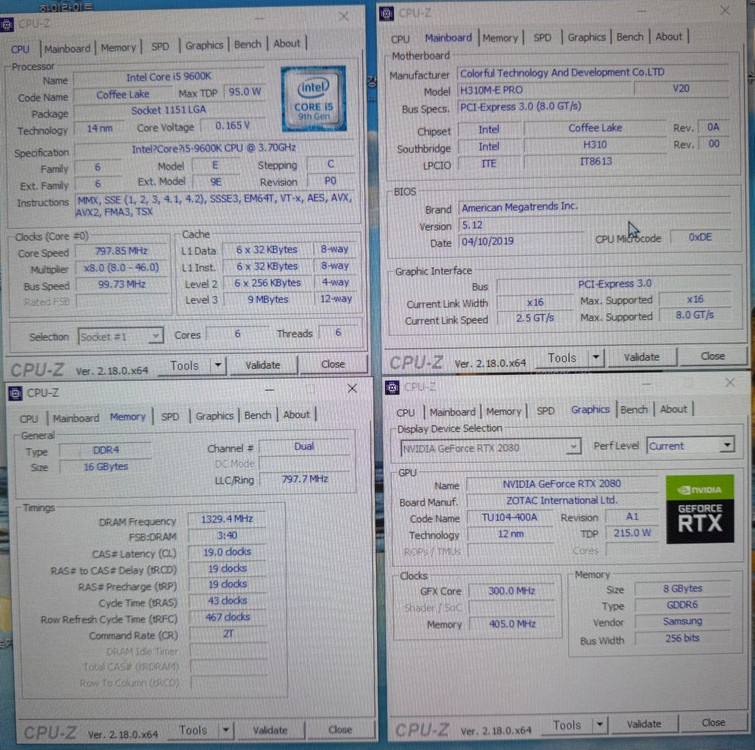Expand Tools arrow in the CPU window
This screenshot has height=750, width=755.
pyautogui.click(x=218, y=365)
